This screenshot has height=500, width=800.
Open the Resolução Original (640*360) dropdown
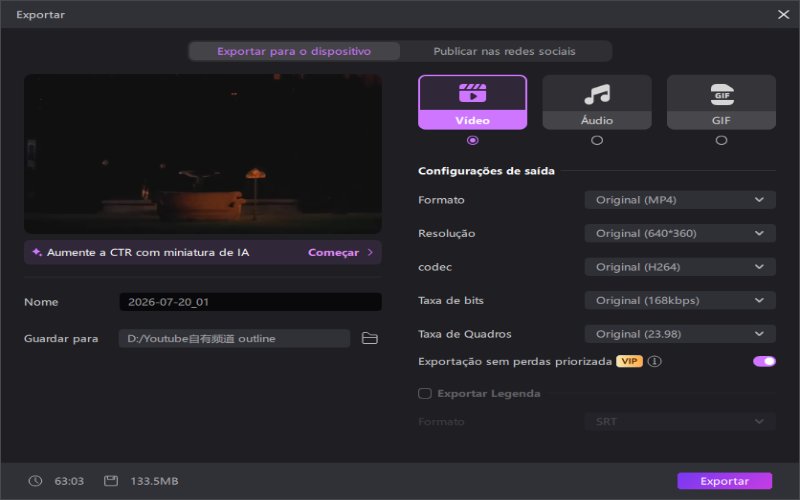(x=680, y=233)
